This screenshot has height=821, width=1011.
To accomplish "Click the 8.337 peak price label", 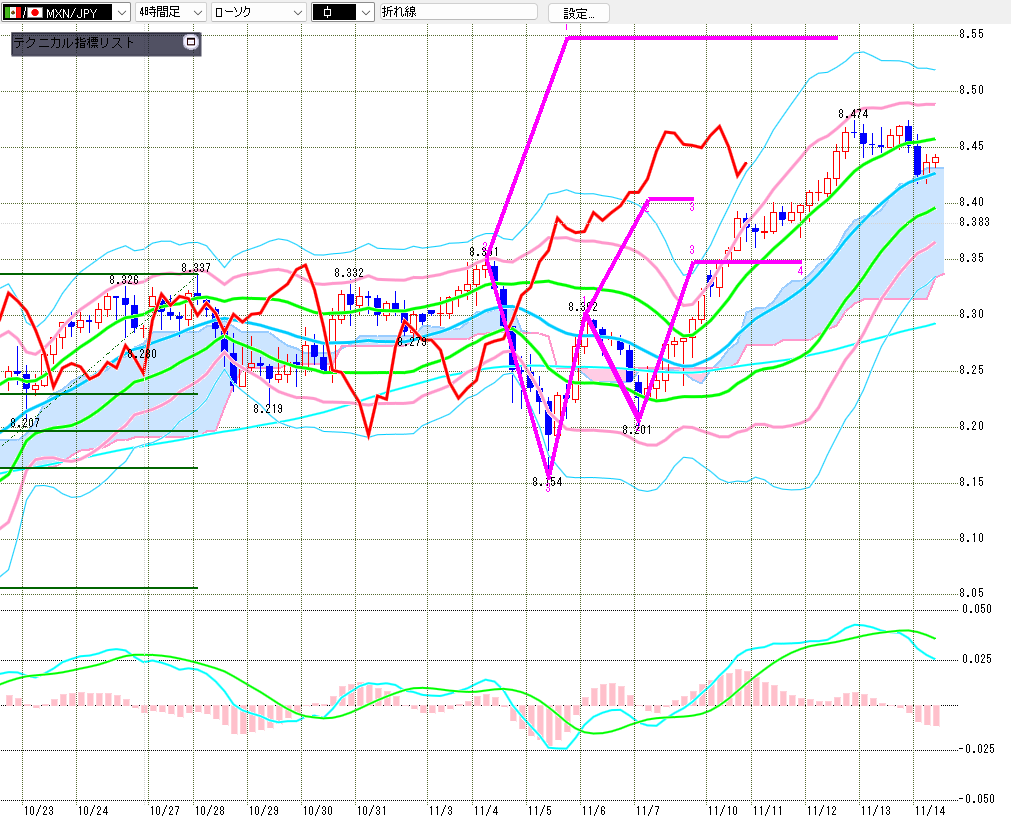I will (196, 267).
